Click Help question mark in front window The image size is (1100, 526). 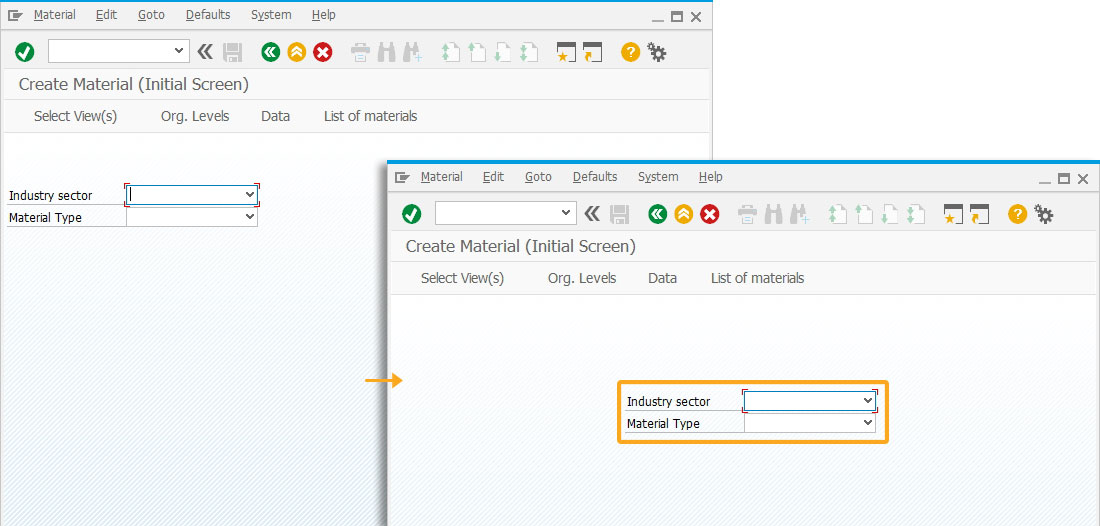pyautogui.click(x=1018, y=214)
